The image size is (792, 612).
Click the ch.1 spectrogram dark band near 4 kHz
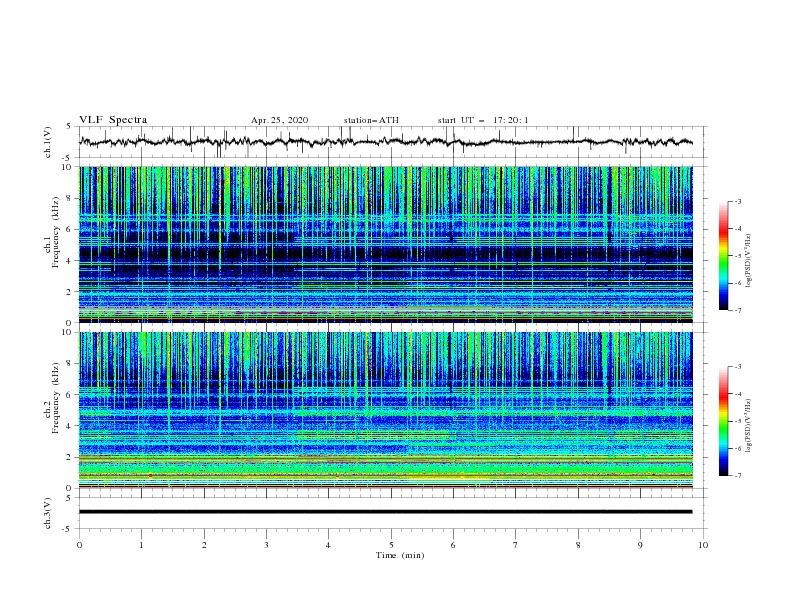[x=385, y=253]
